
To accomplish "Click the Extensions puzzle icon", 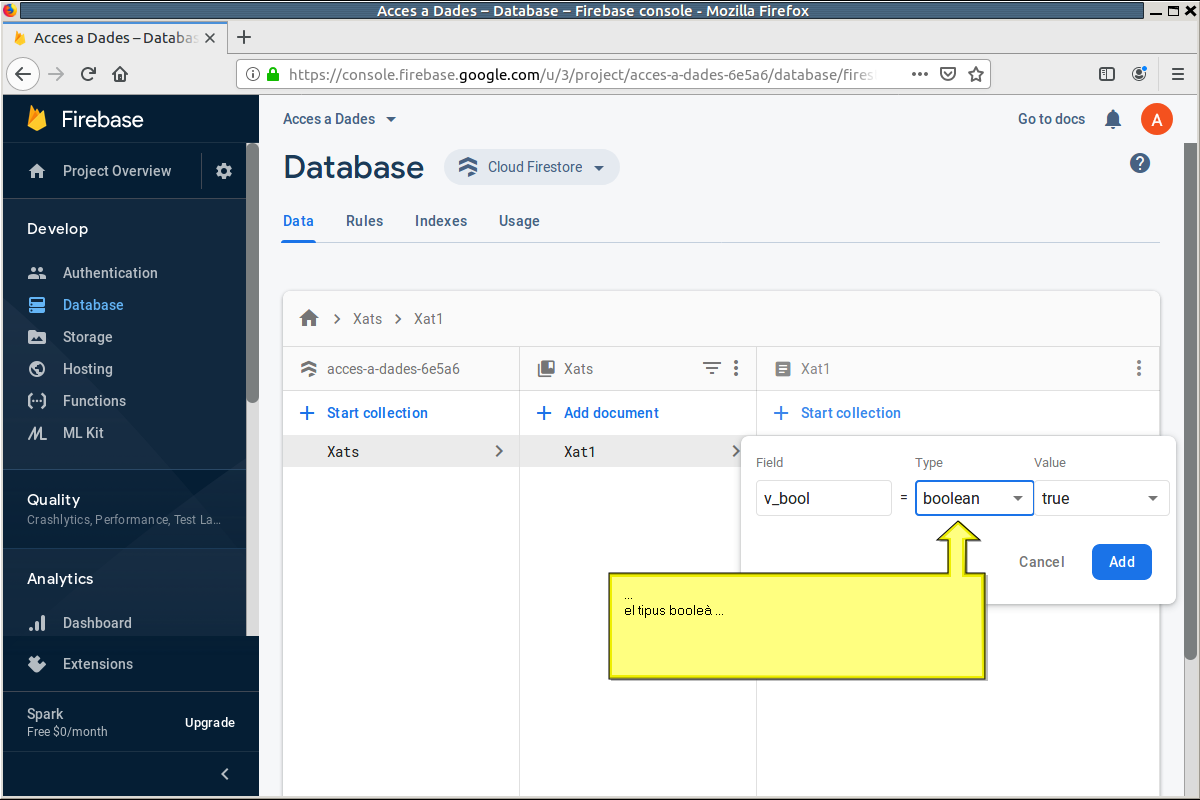I will click(x=37, y=664).
